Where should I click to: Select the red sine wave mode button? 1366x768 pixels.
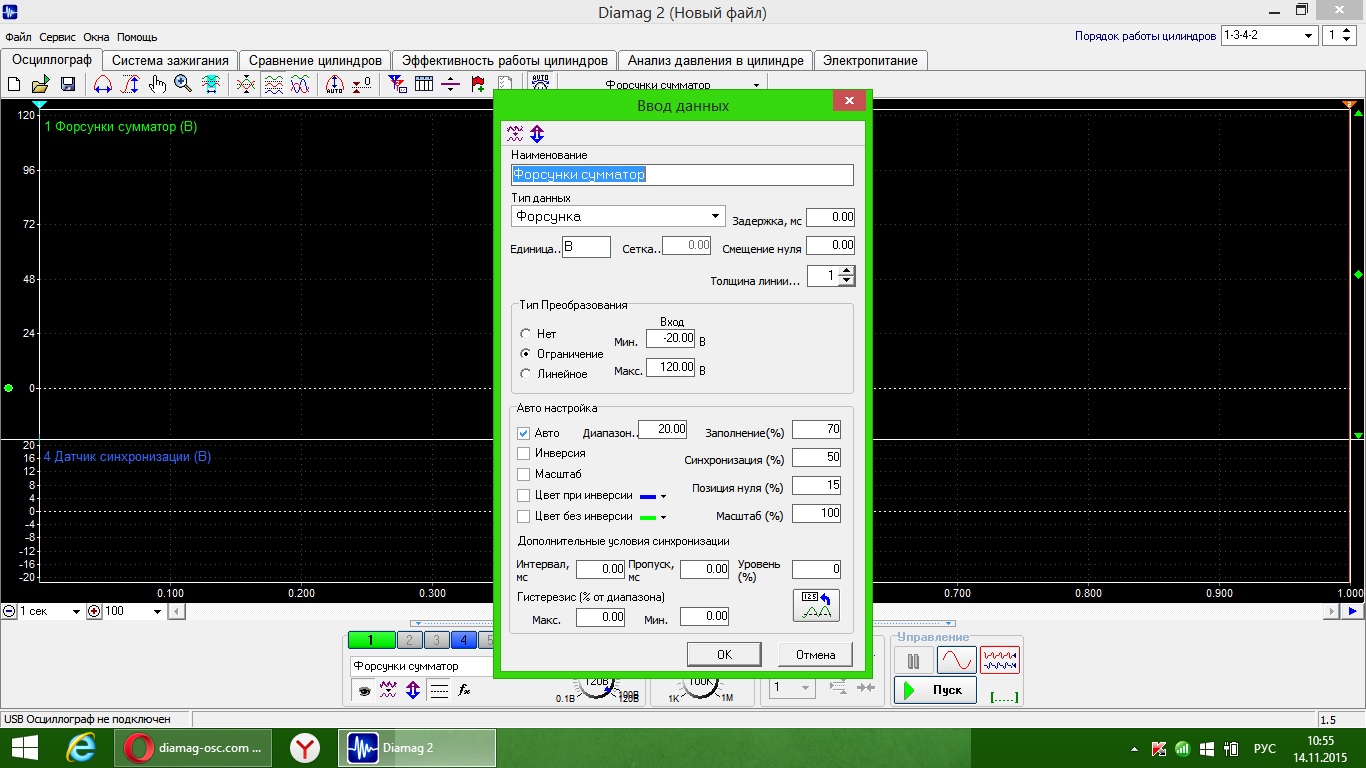tap(956, 660)
